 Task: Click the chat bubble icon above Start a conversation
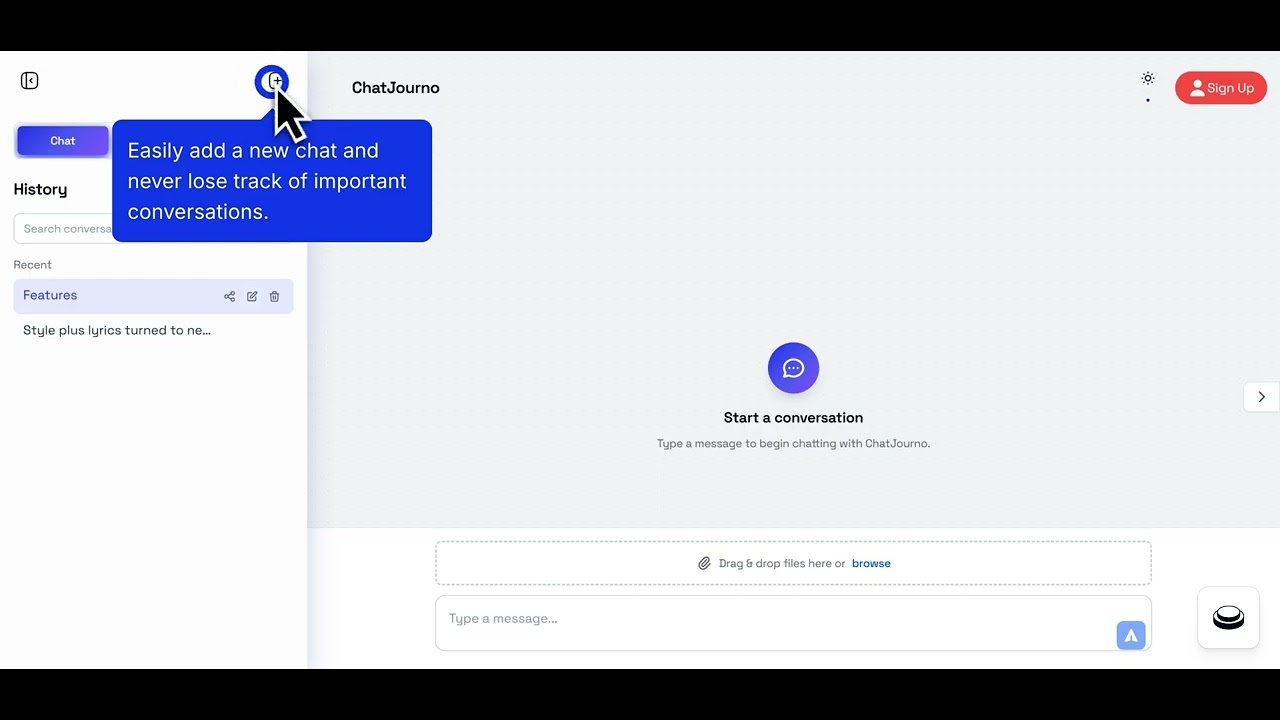pos(793,368)
